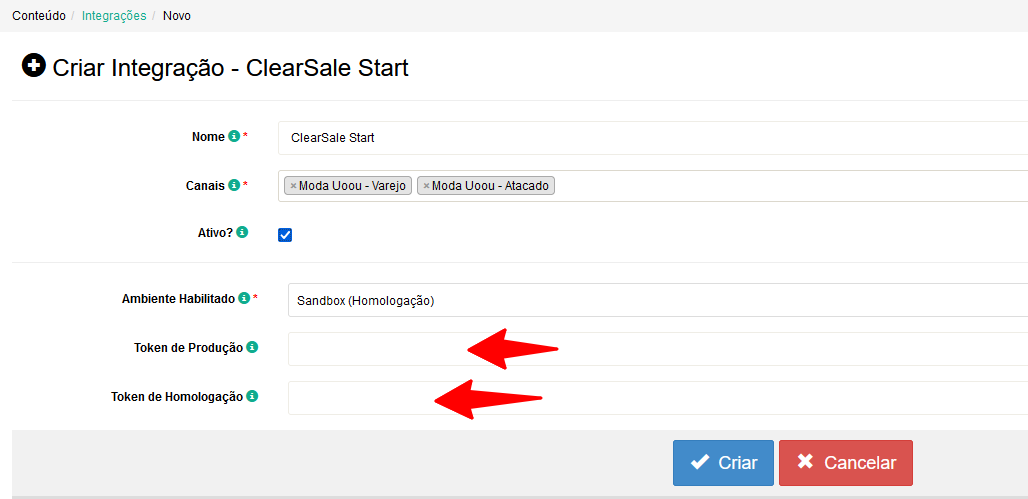This screenshot has height=499, width=1028.
Task: Focus the Nome input field
Action: click(653, 138)
